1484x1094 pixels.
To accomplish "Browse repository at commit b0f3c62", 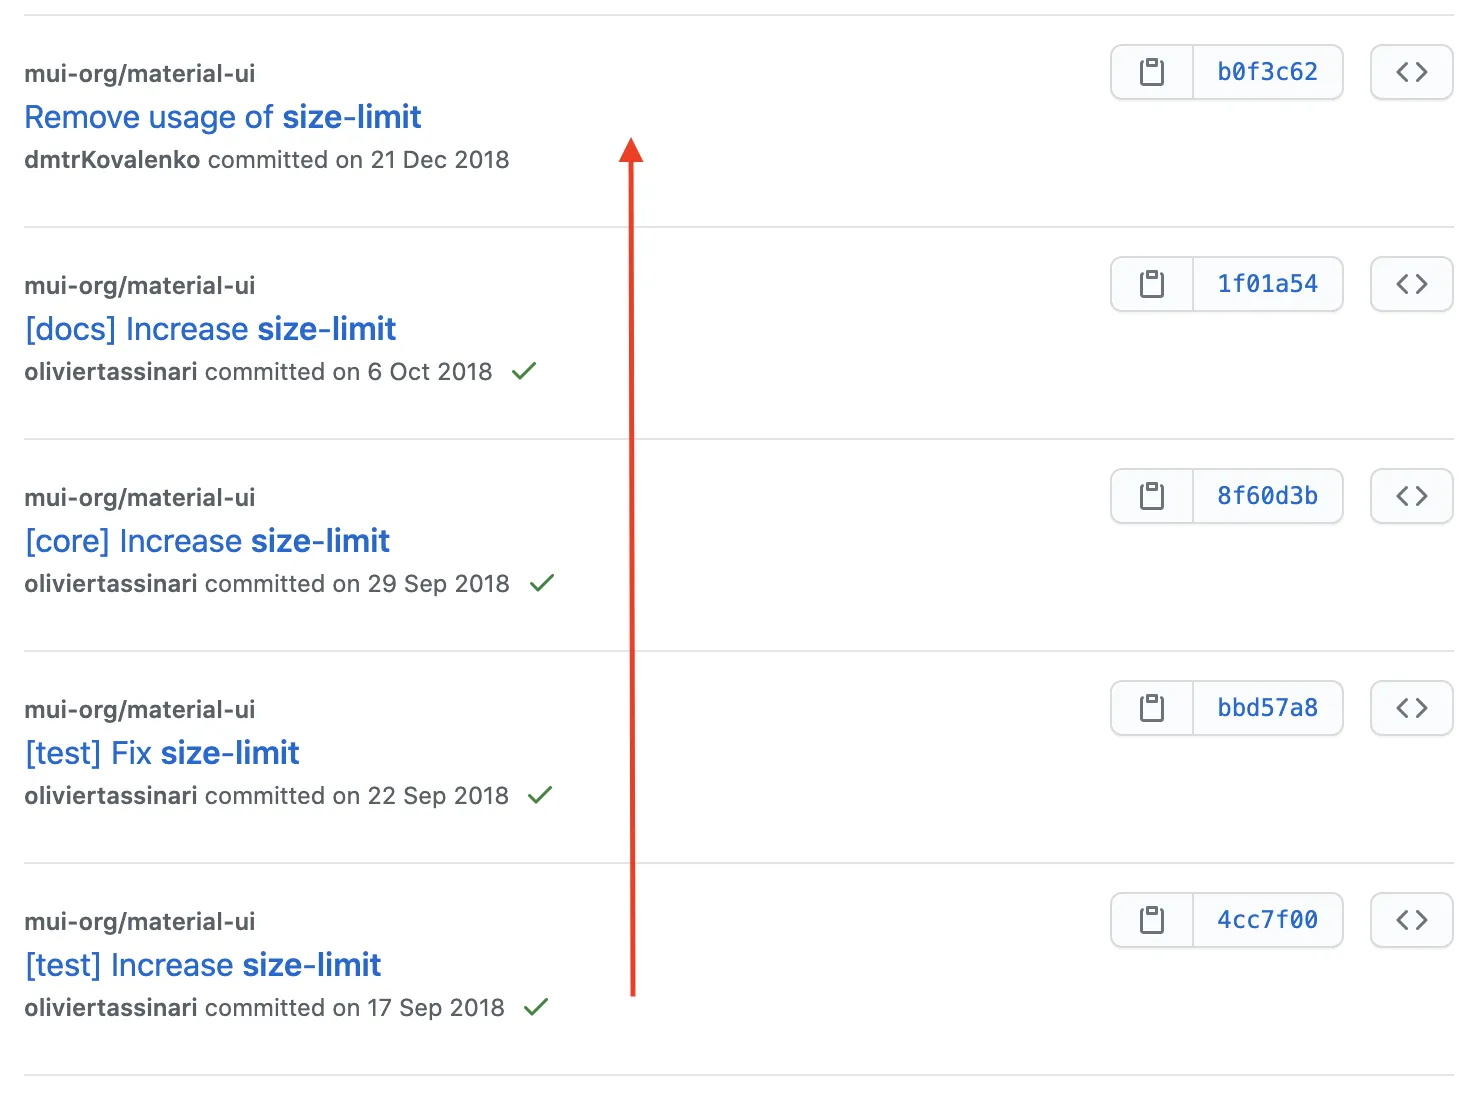I will pyautogui.click(x=1411, y=72).
